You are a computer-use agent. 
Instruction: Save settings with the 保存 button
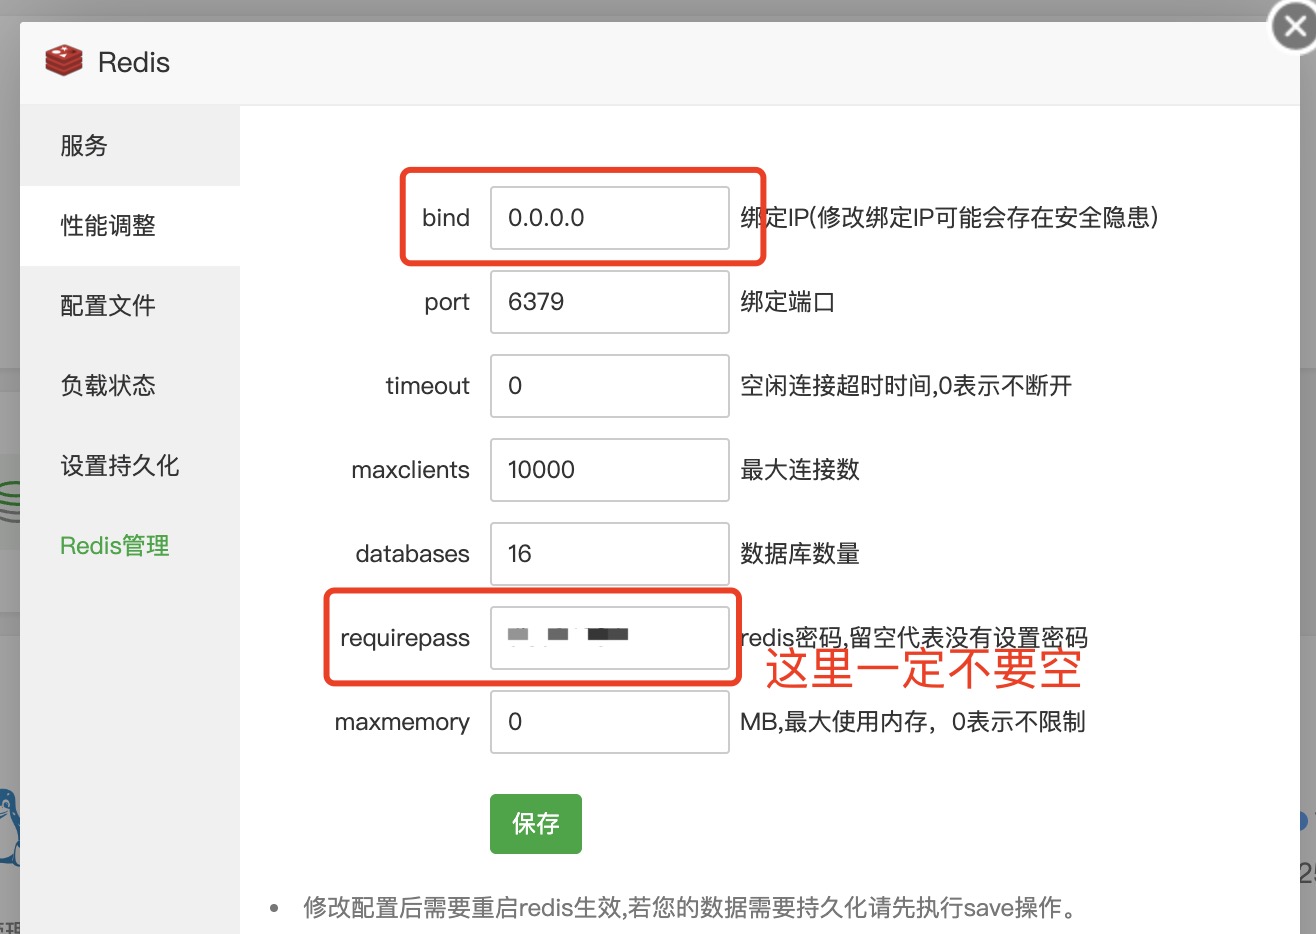[x=536, y=824]
